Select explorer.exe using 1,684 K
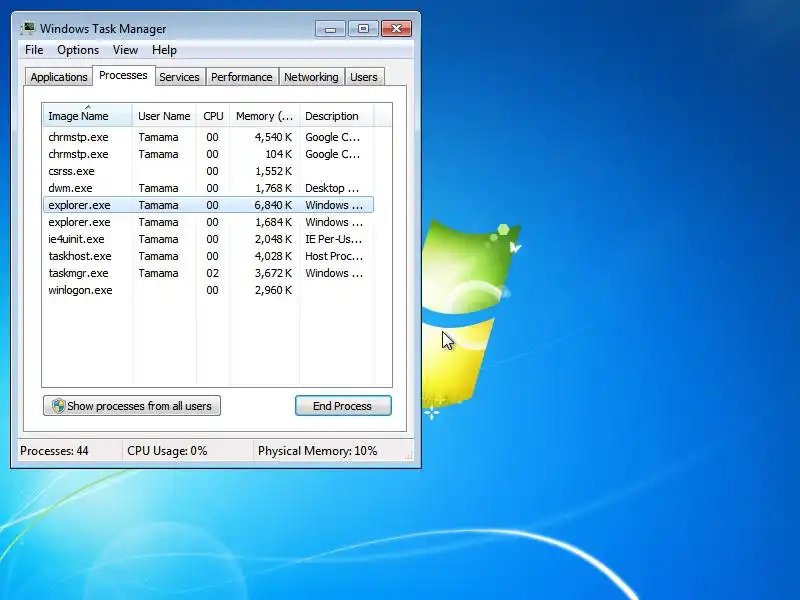This screenshot has width=800, height=600. [x=209, y=222]
